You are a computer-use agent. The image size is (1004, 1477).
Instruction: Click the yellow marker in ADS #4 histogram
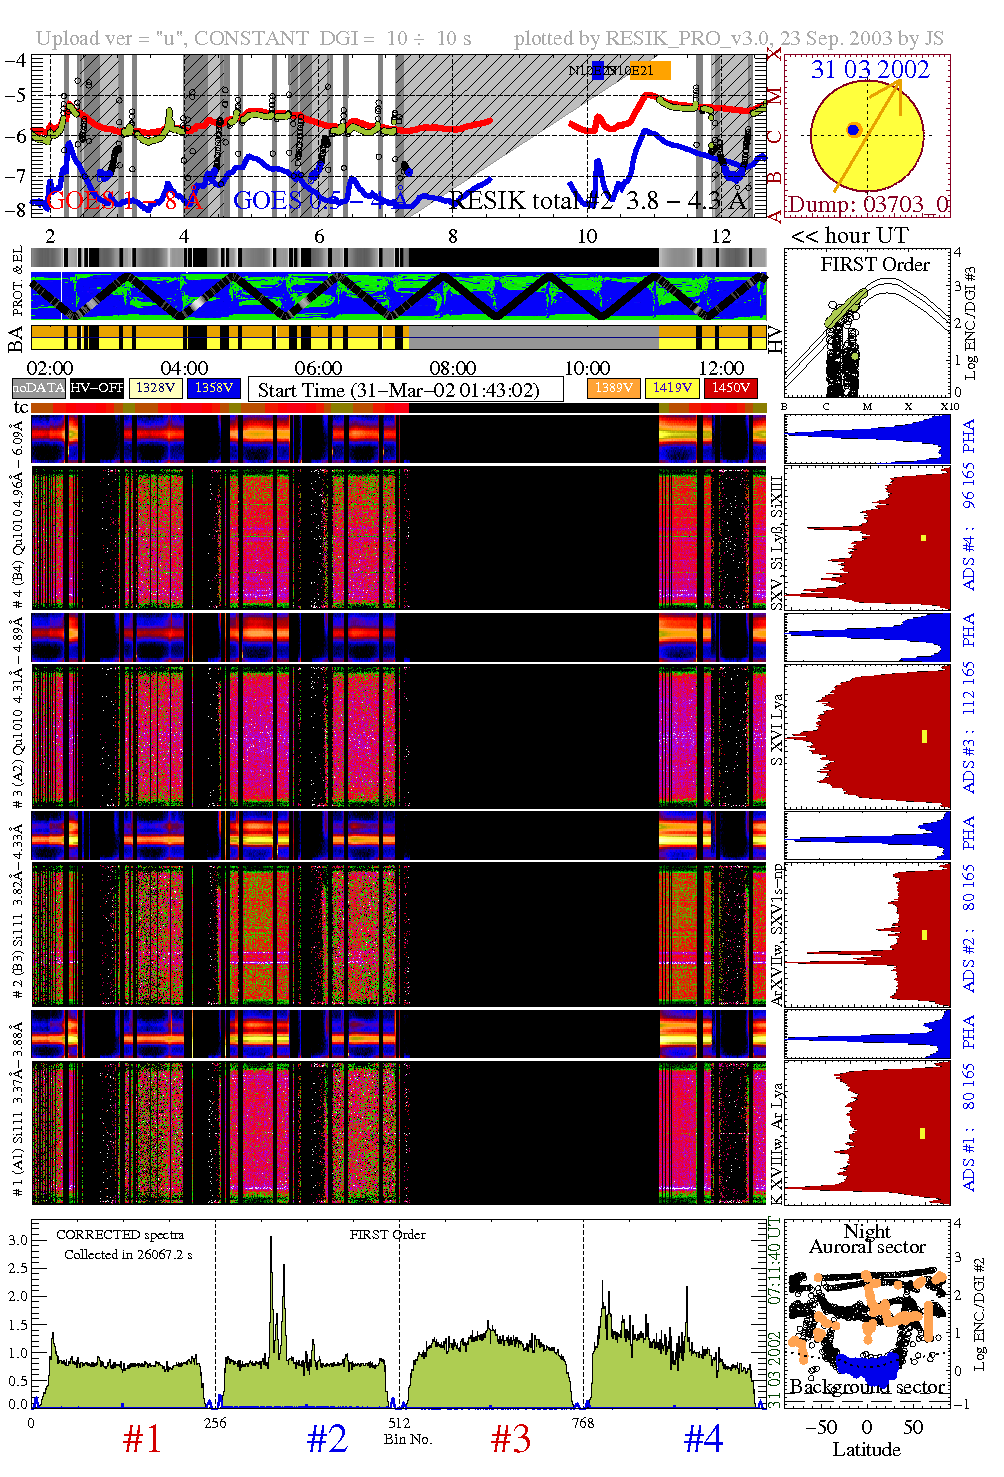[x=923, y=538]
